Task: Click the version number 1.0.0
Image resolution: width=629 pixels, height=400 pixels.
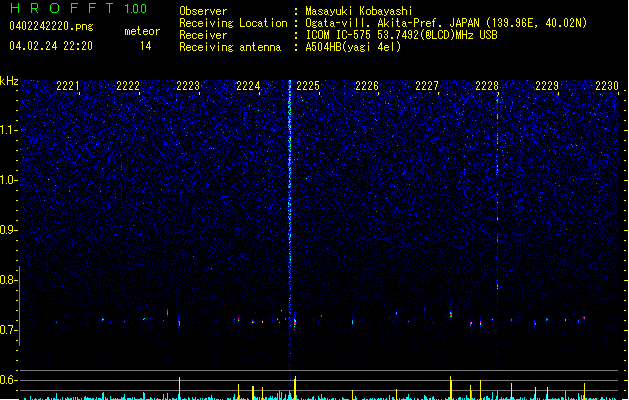Action: 135,9
